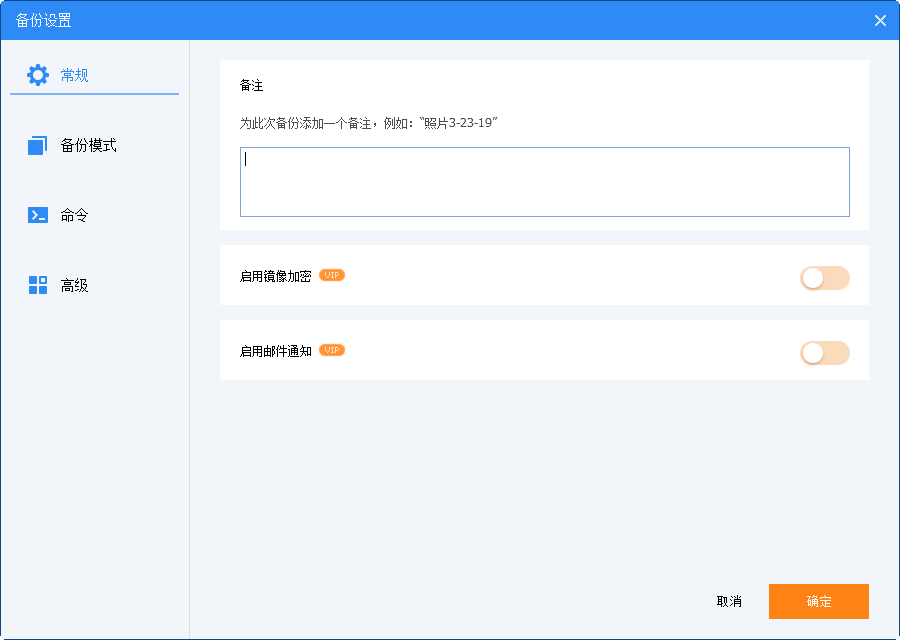The image size is (900, 640).
Task: Select the 备份模式 stacked-squares icon
Action: pos(38,146)
